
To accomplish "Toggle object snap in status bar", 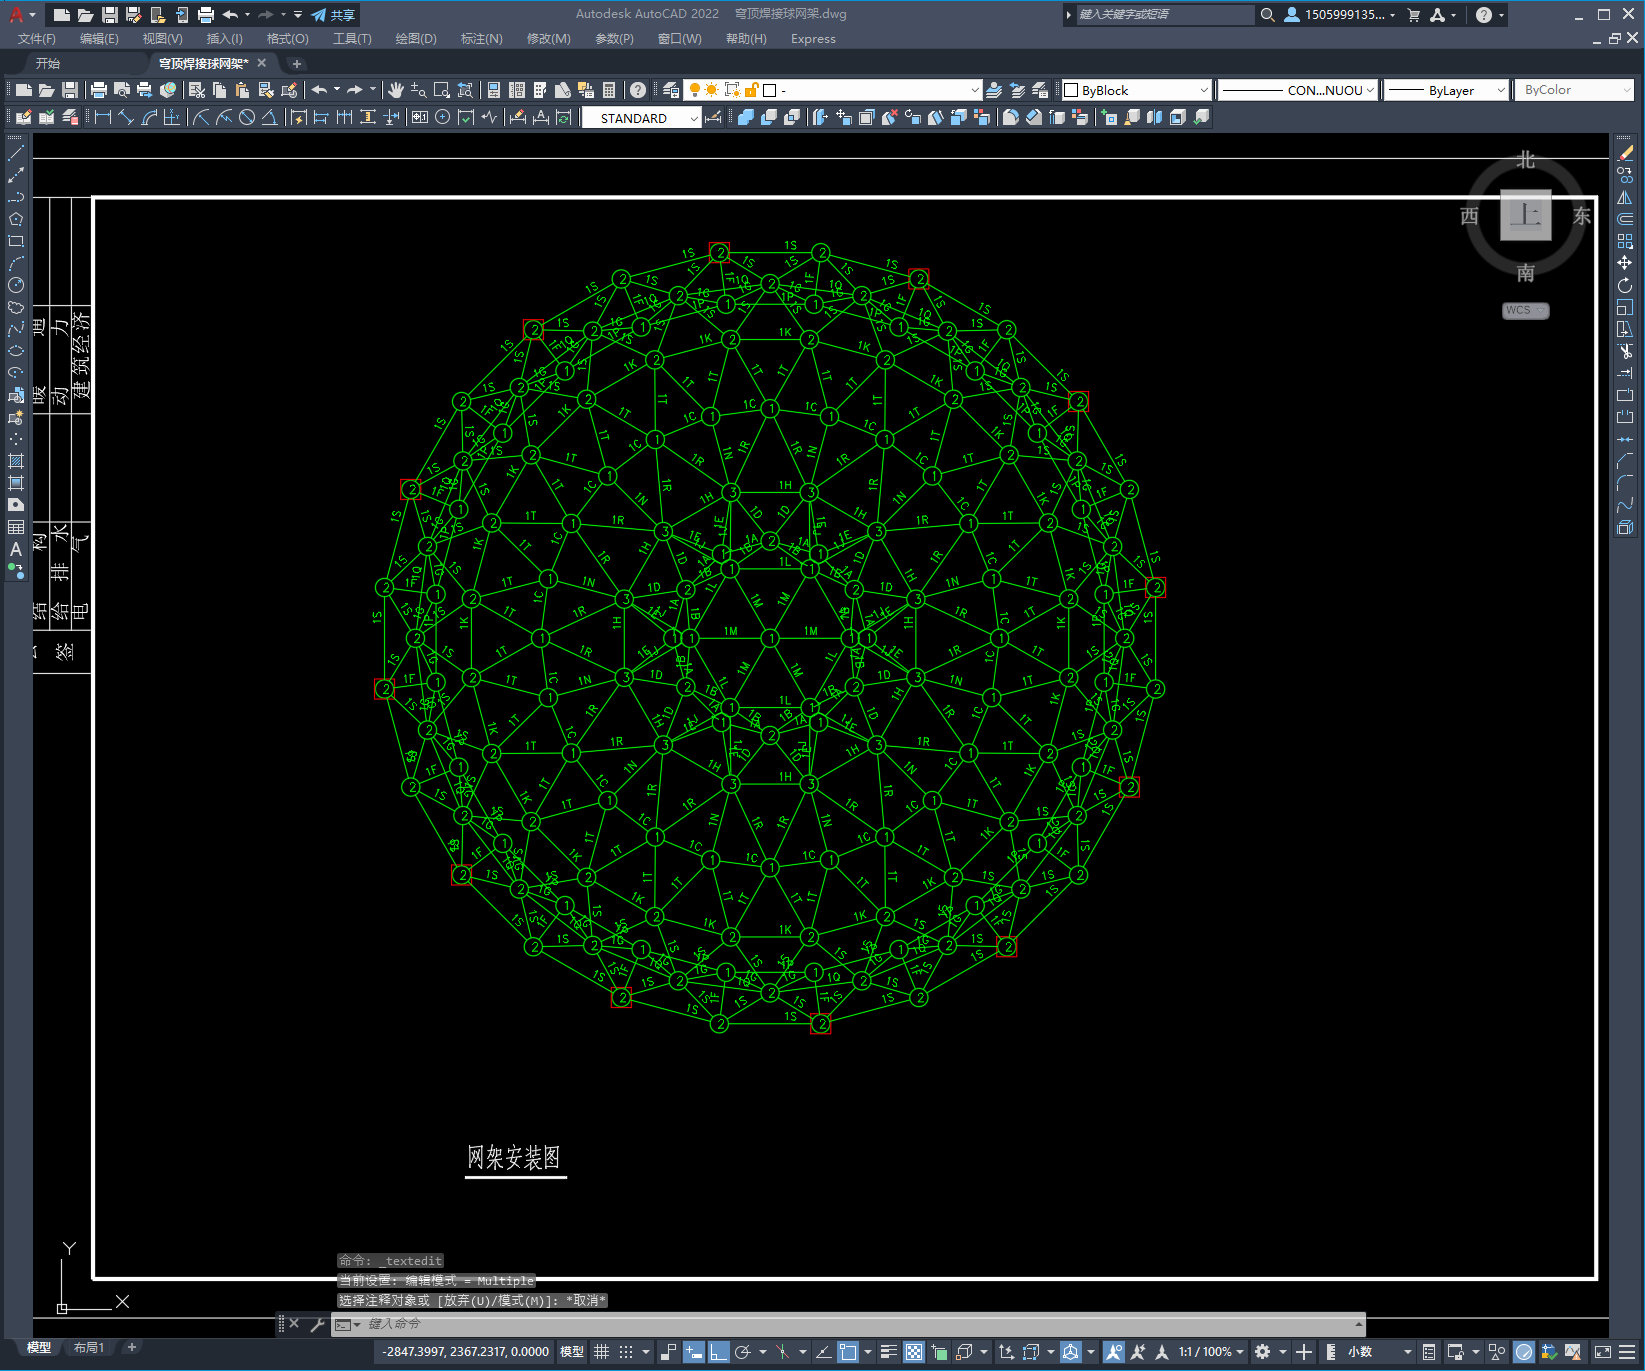I will [848, 1352].
